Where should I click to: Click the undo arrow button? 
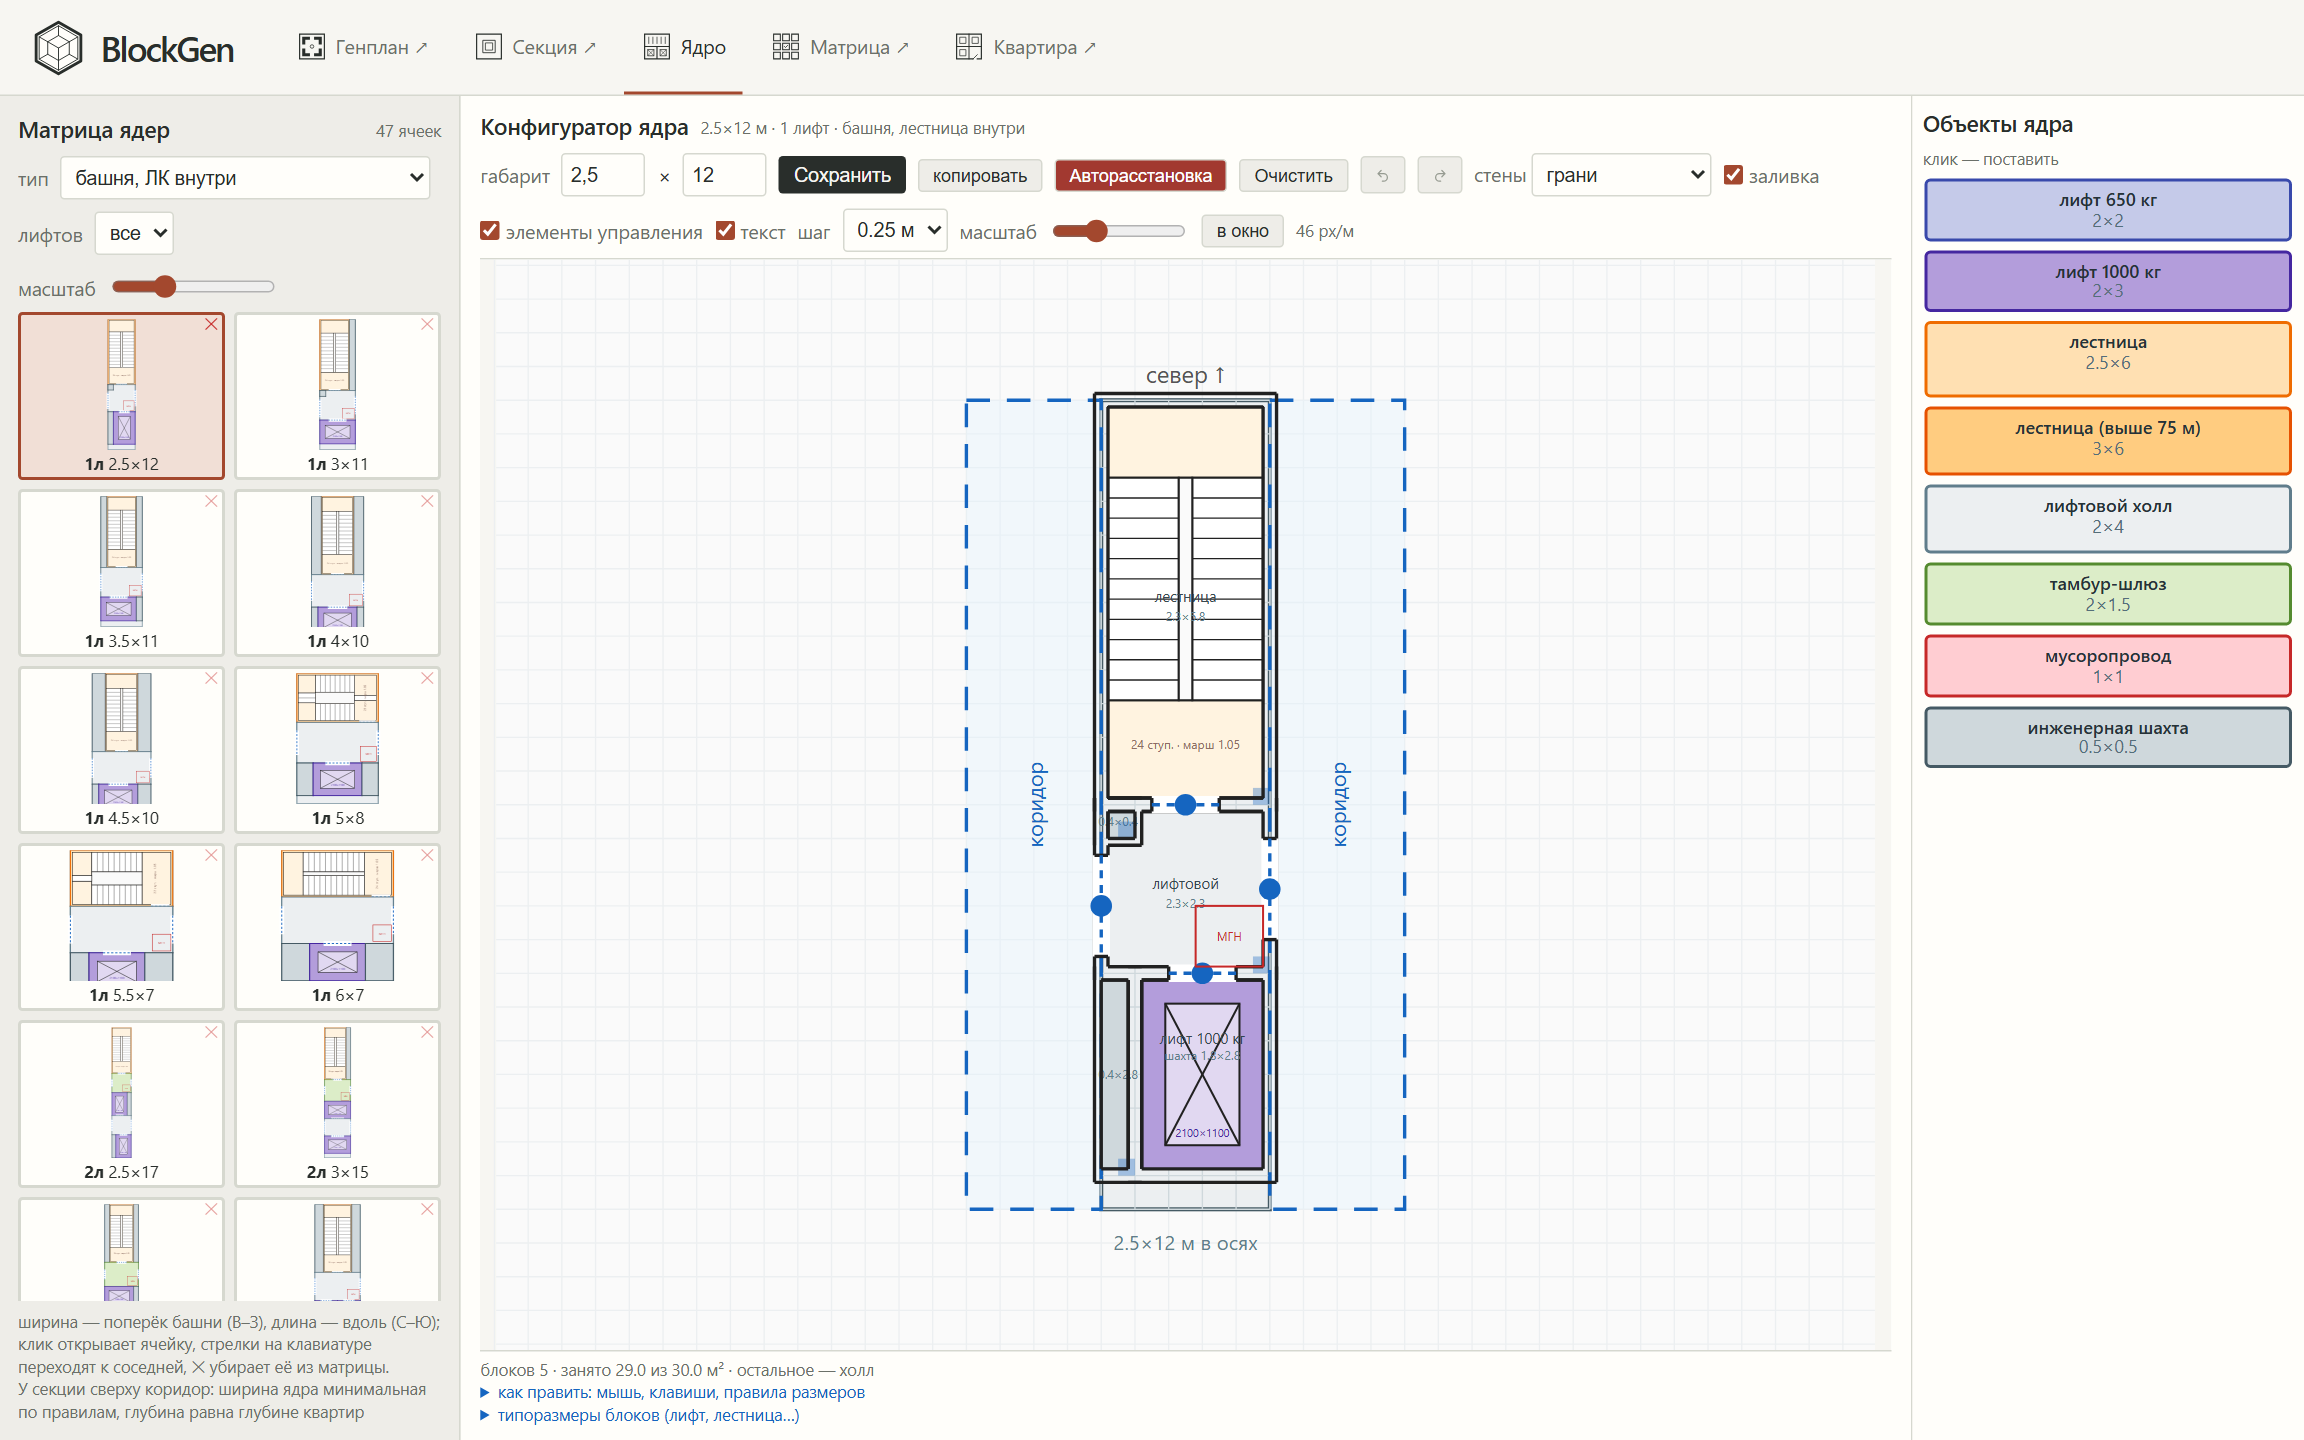coord(1383,176)
